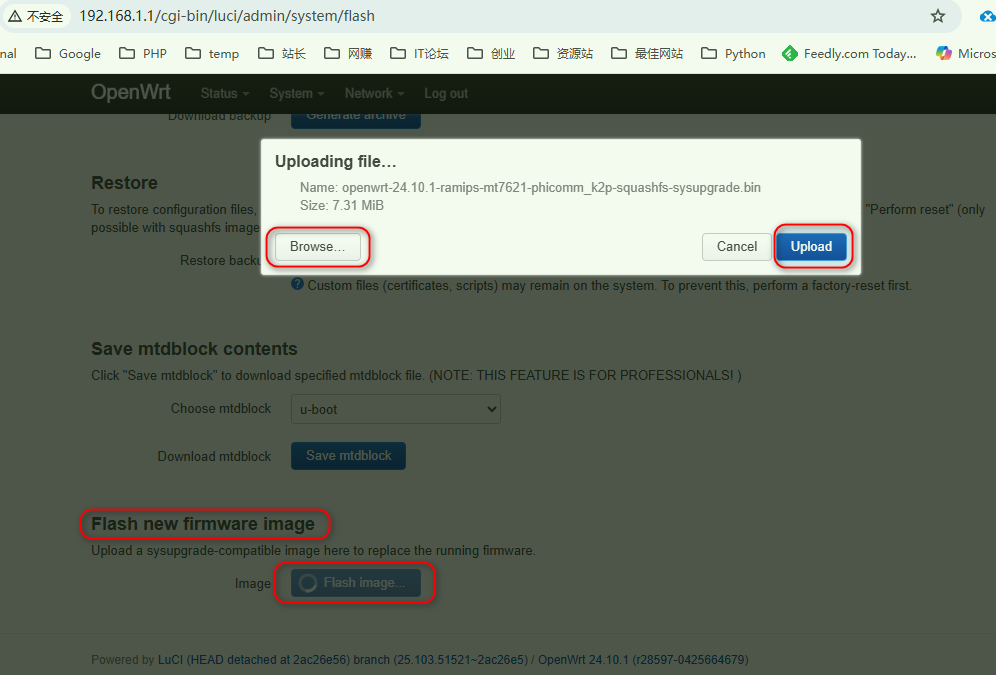Viewport: 996px width, 675px height.
Task: Click the OpenWrt brand logo
Action: [131, 93]
